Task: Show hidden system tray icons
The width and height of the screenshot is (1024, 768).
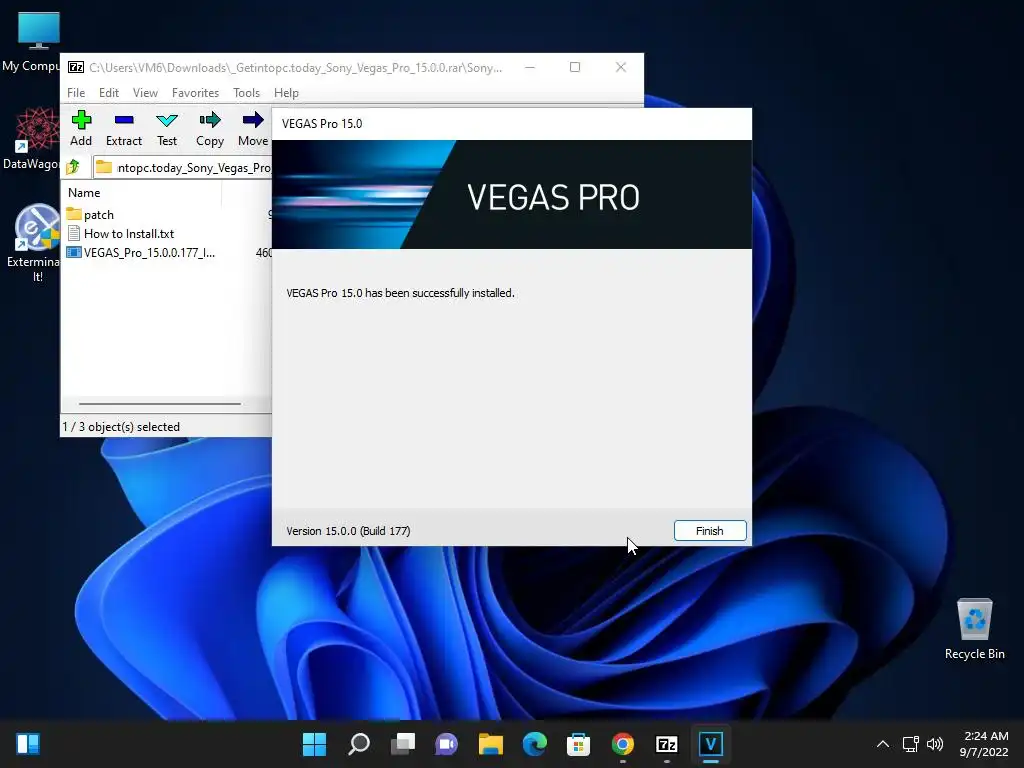Action: [x=882, y=744]
